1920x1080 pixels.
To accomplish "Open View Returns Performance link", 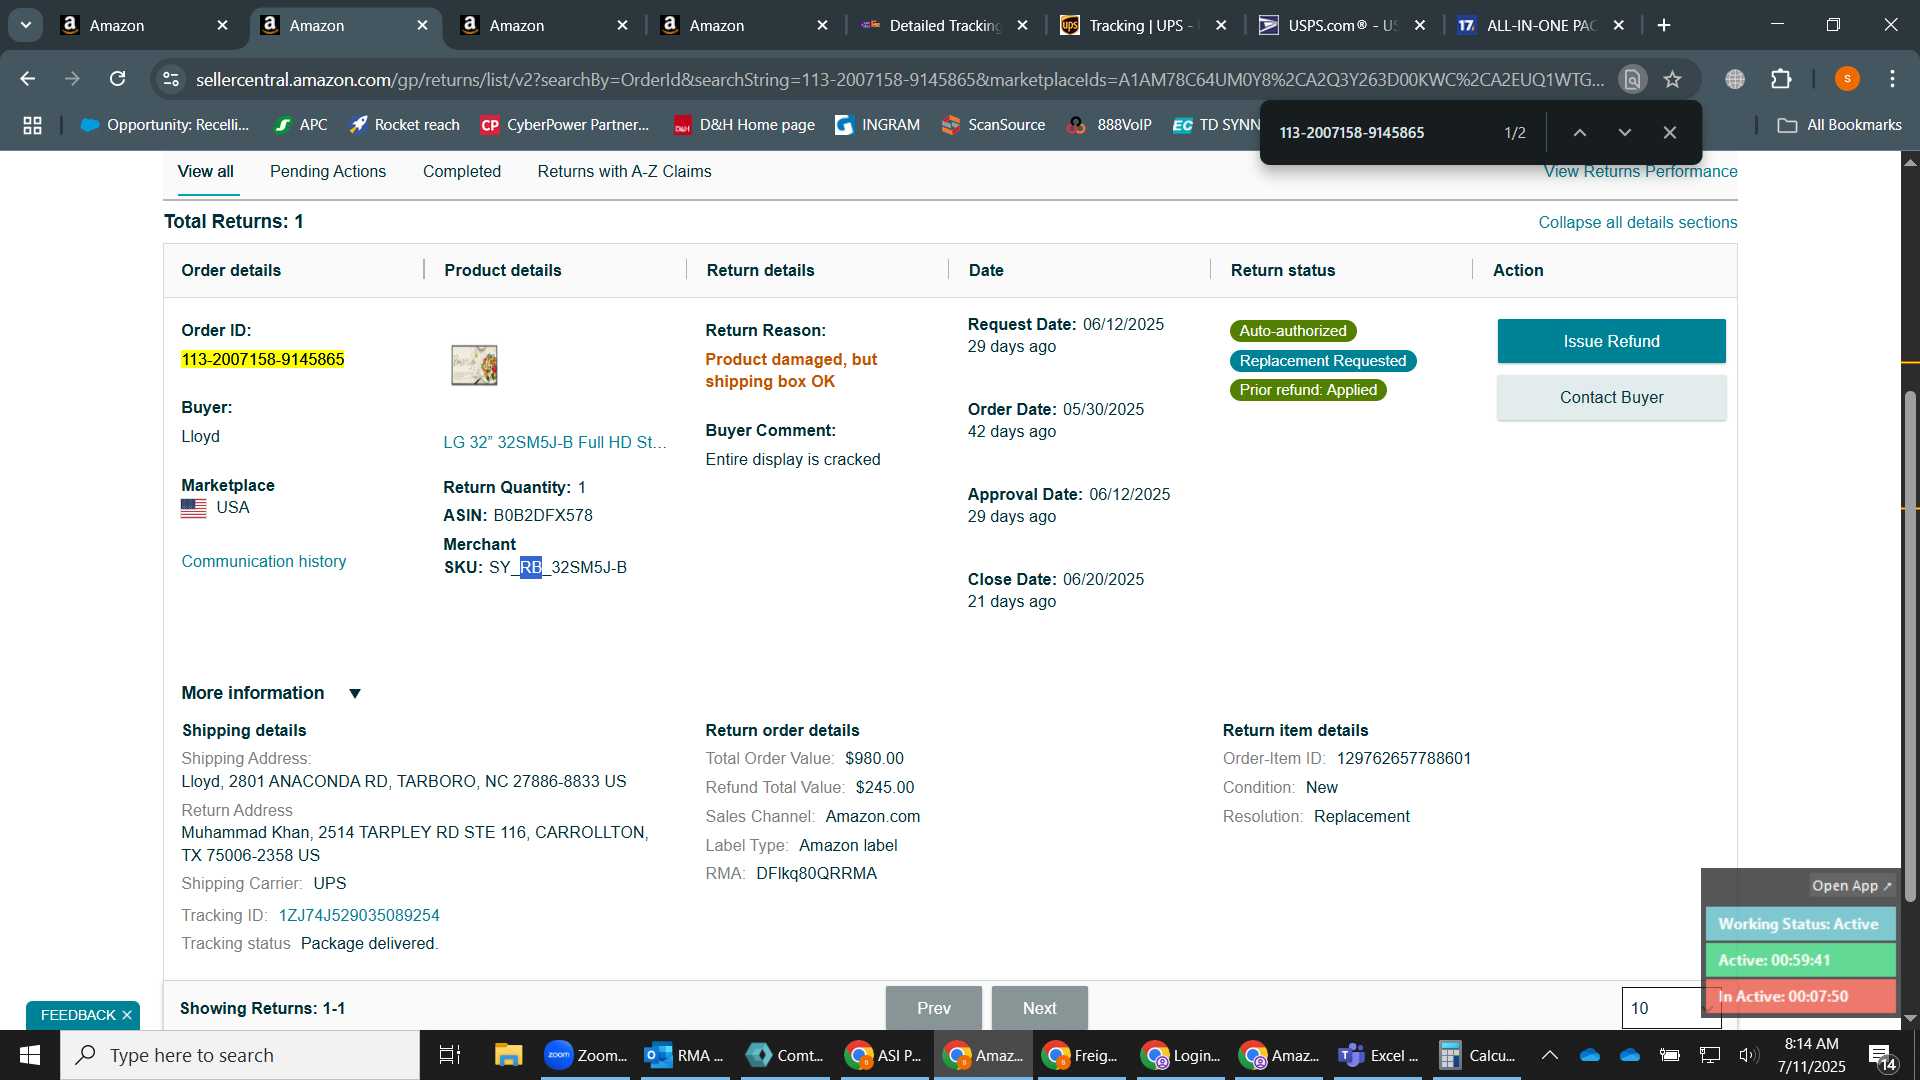I will point(1640,172).
